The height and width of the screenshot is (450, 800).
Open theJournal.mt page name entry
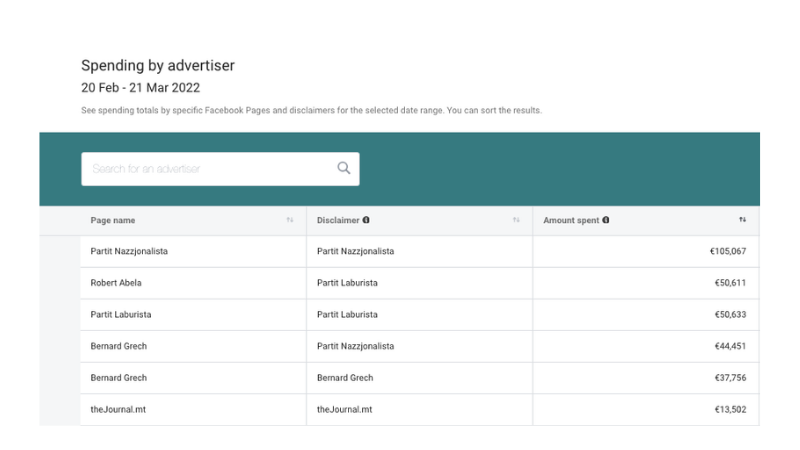click(x=119, y=410)
